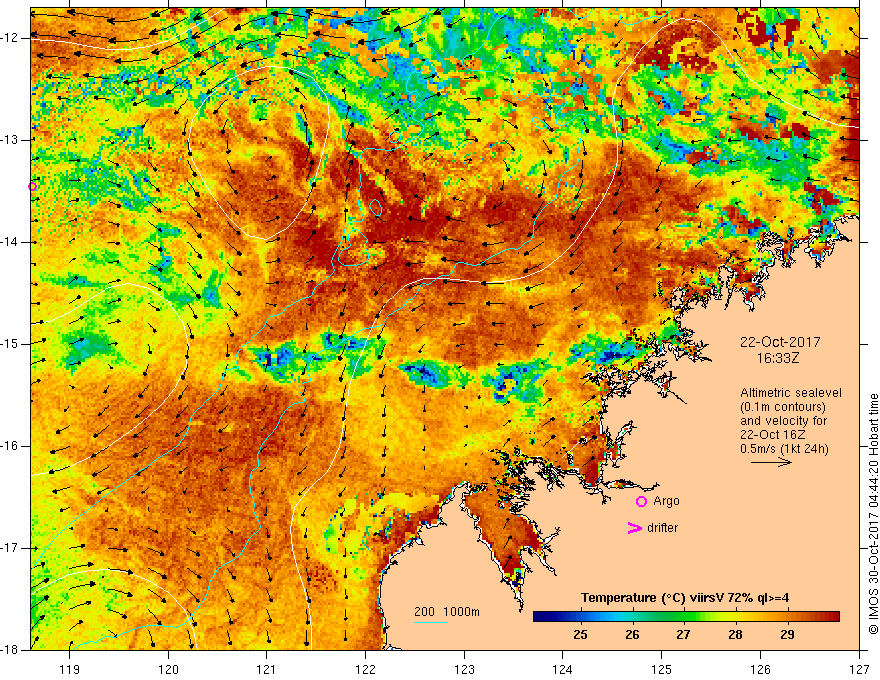Click the temperature color bar legend
This screenshot has width=880, height=680.
tap(686, 617)
